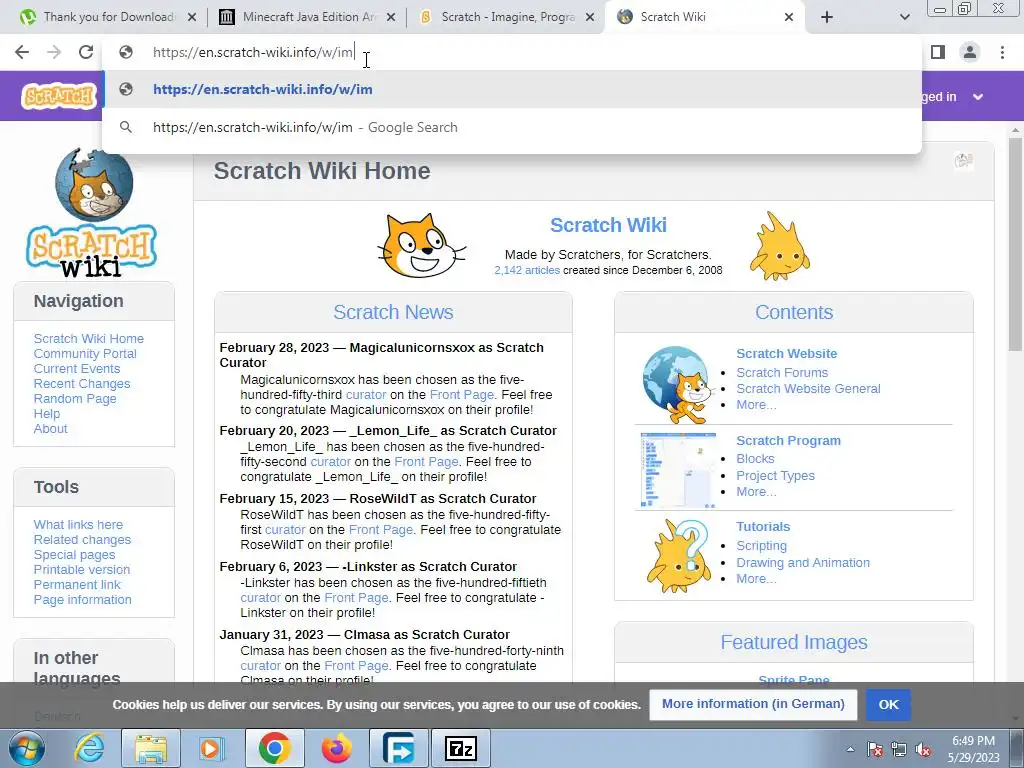1024x768 pixels.
Task: Click the Action Center flag tray icon
Action: click(875, 749)
